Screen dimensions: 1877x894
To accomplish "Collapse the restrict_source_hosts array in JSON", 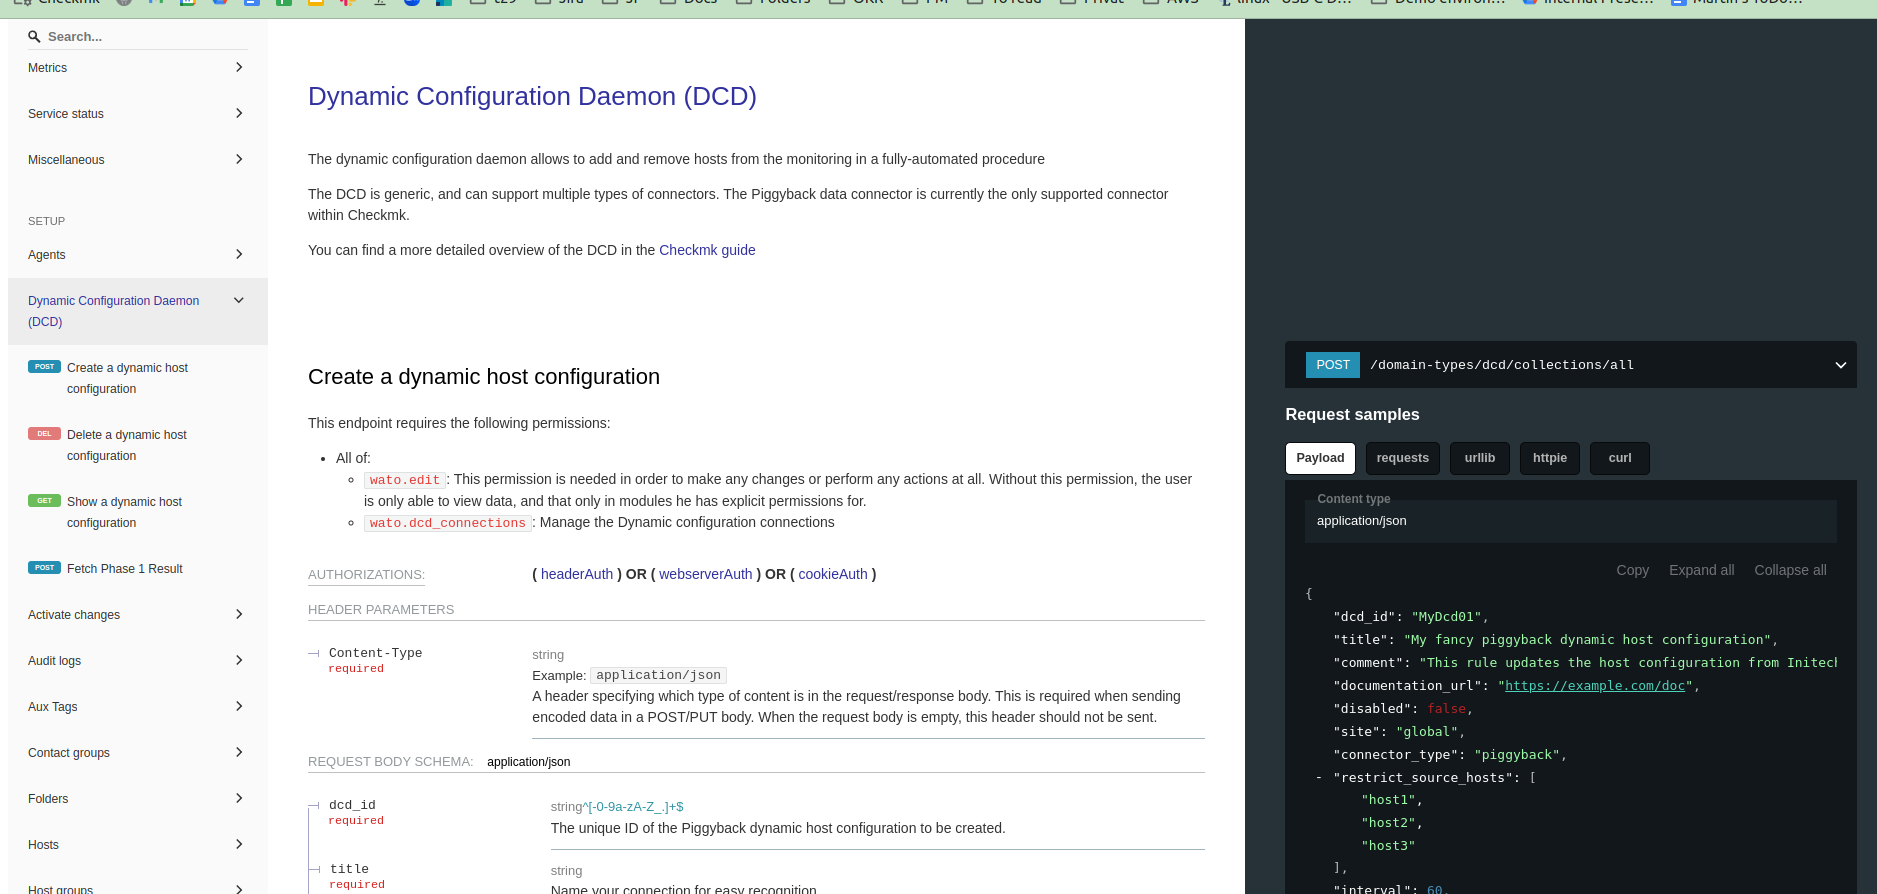I will pyautogui.click(x=1319, y=778).
